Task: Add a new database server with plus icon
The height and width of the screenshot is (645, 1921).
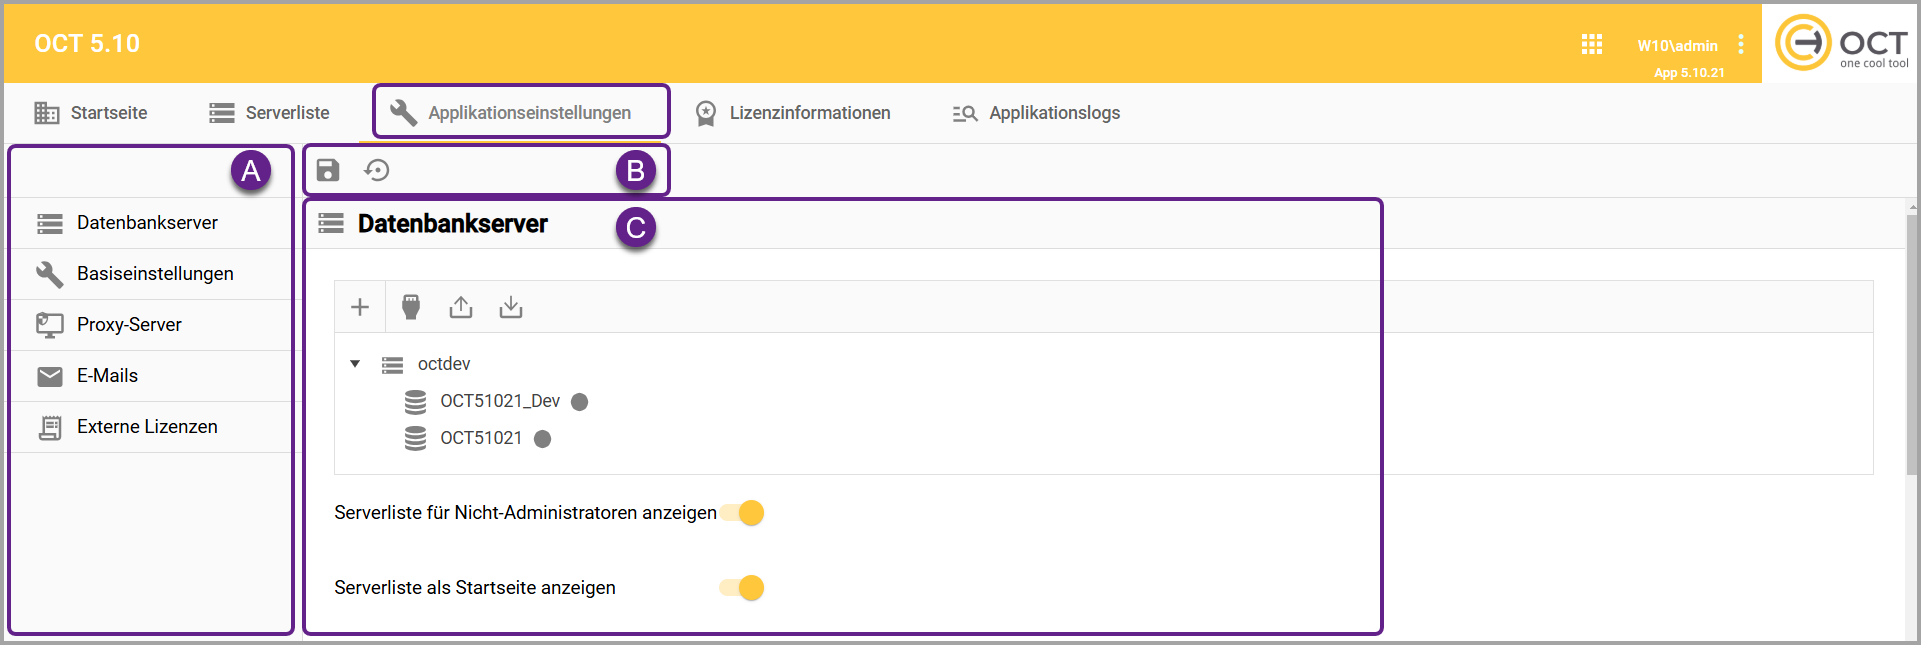Action: (360, 307)
